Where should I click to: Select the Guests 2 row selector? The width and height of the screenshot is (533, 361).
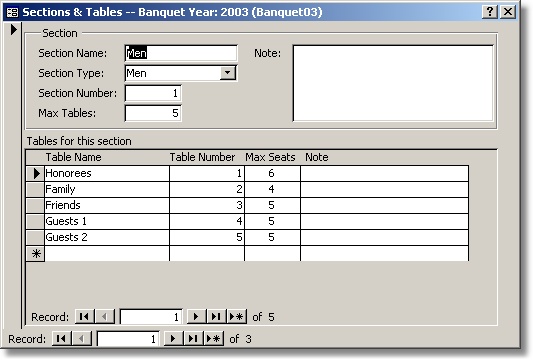[x=35, y=237]
